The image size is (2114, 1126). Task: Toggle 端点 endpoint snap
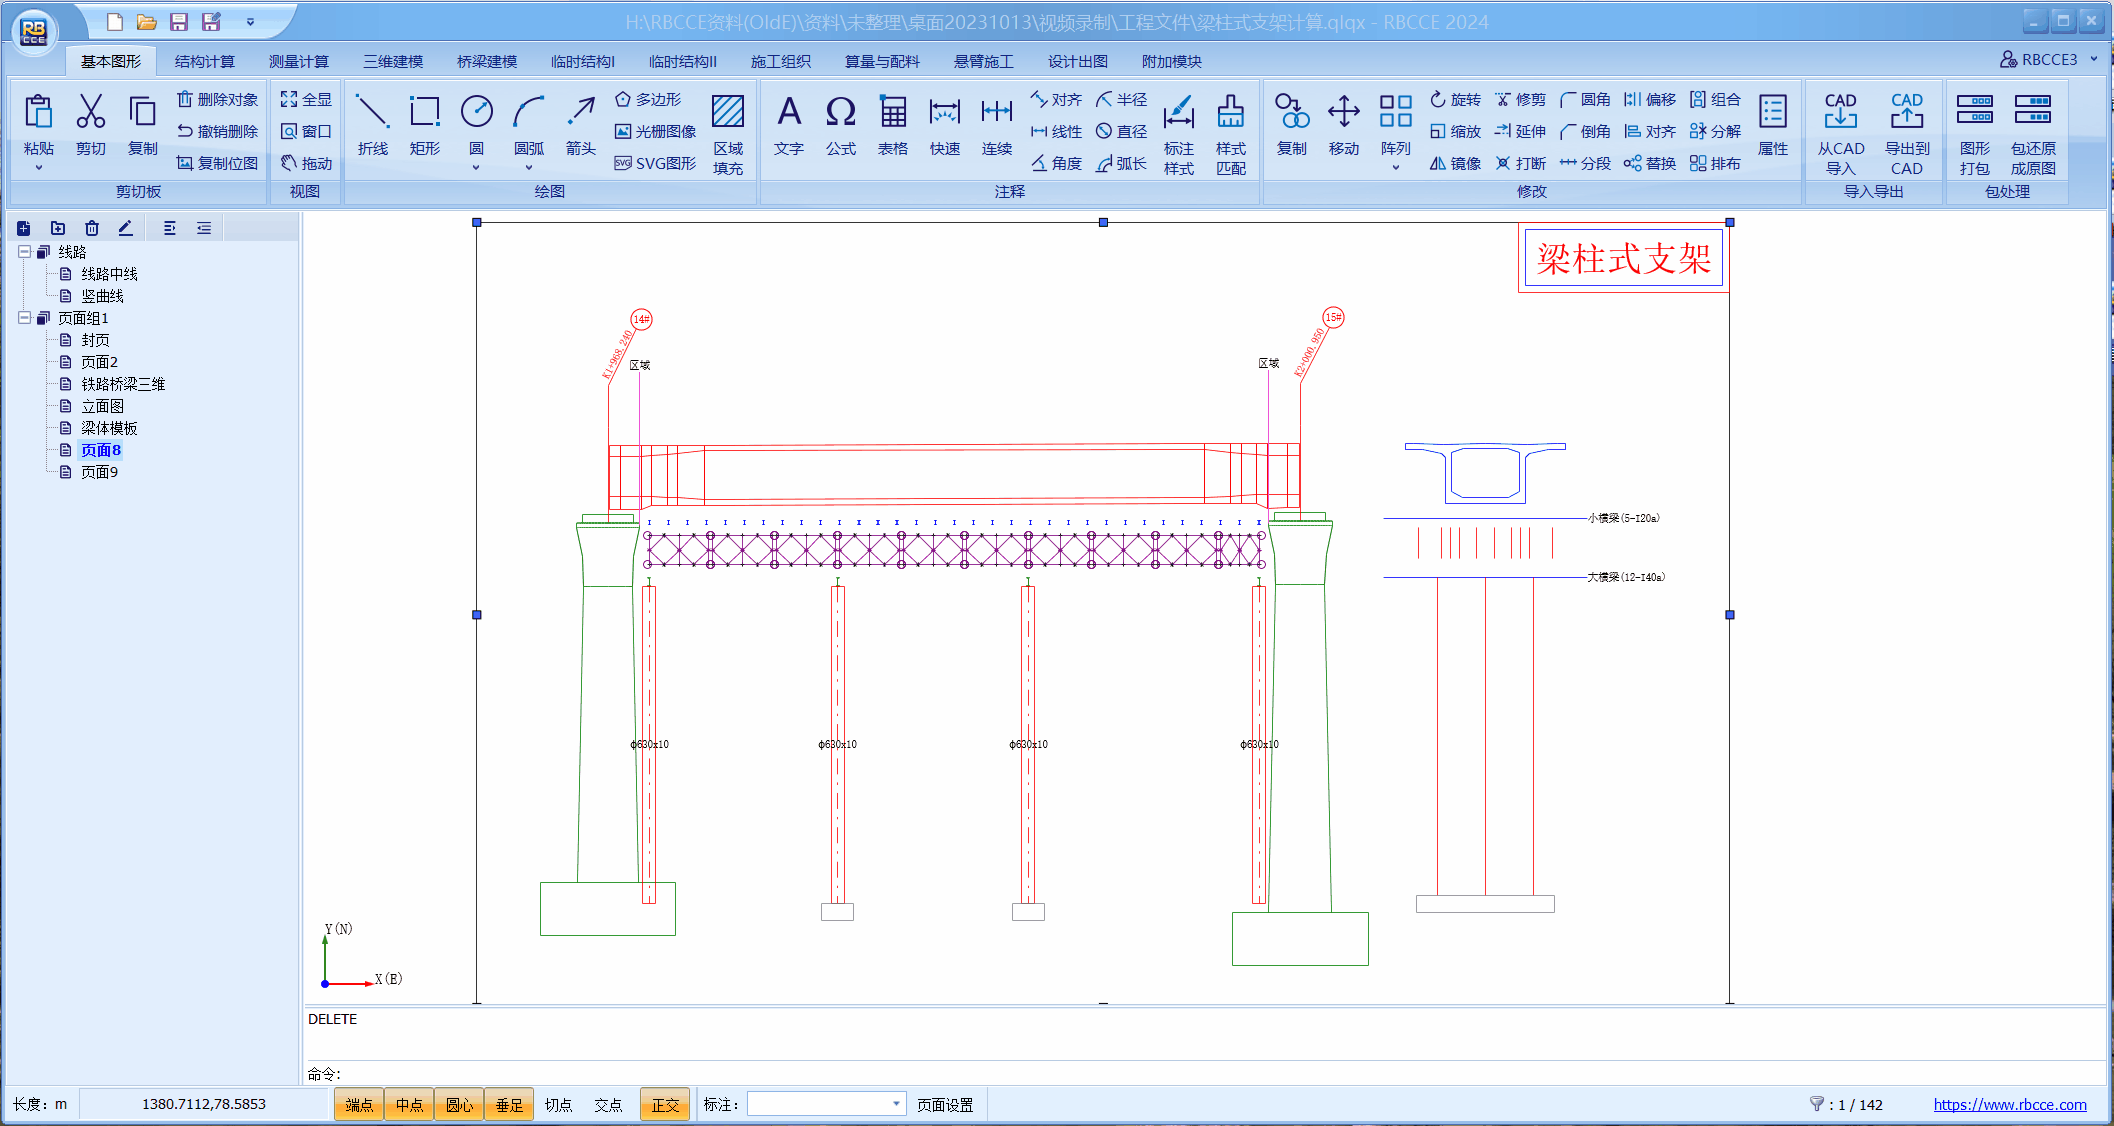tap(359, 1105)
